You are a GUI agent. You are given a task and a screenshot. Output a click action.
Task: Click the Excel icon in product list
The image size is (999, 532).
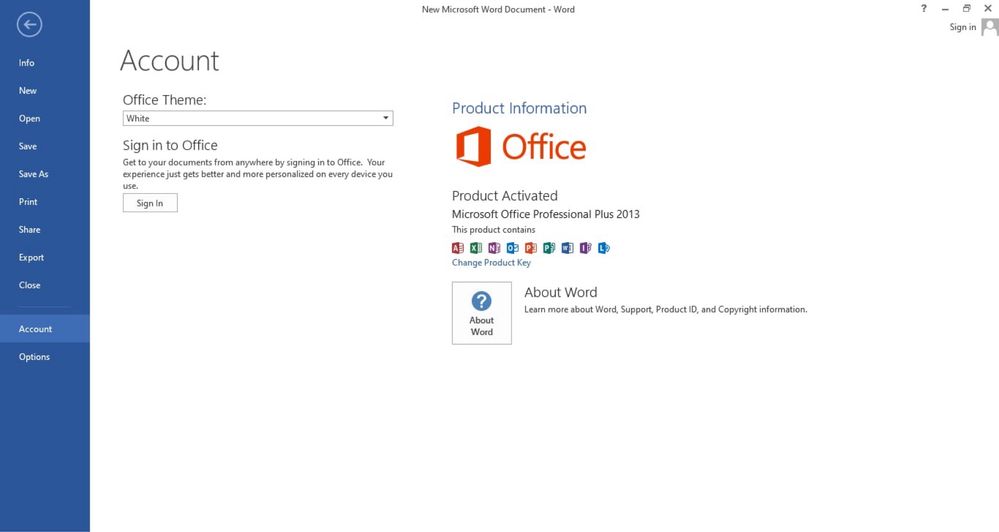click(476, 248)
